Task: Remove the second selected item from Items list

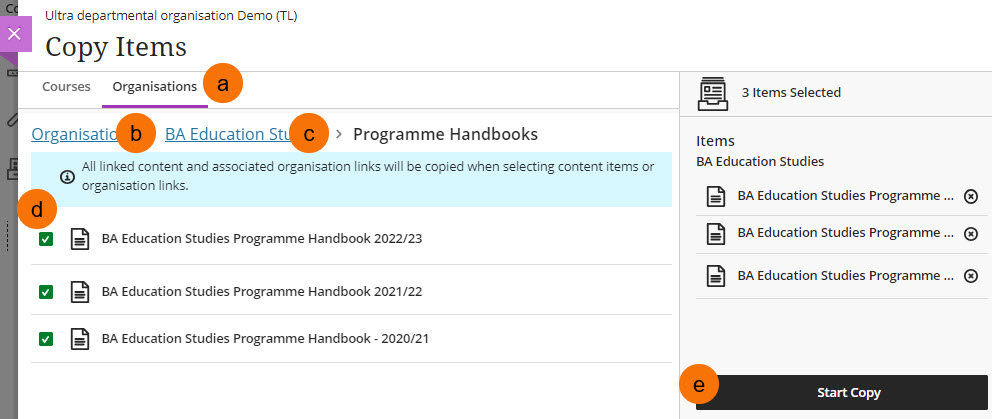Action: coord(970,234)
